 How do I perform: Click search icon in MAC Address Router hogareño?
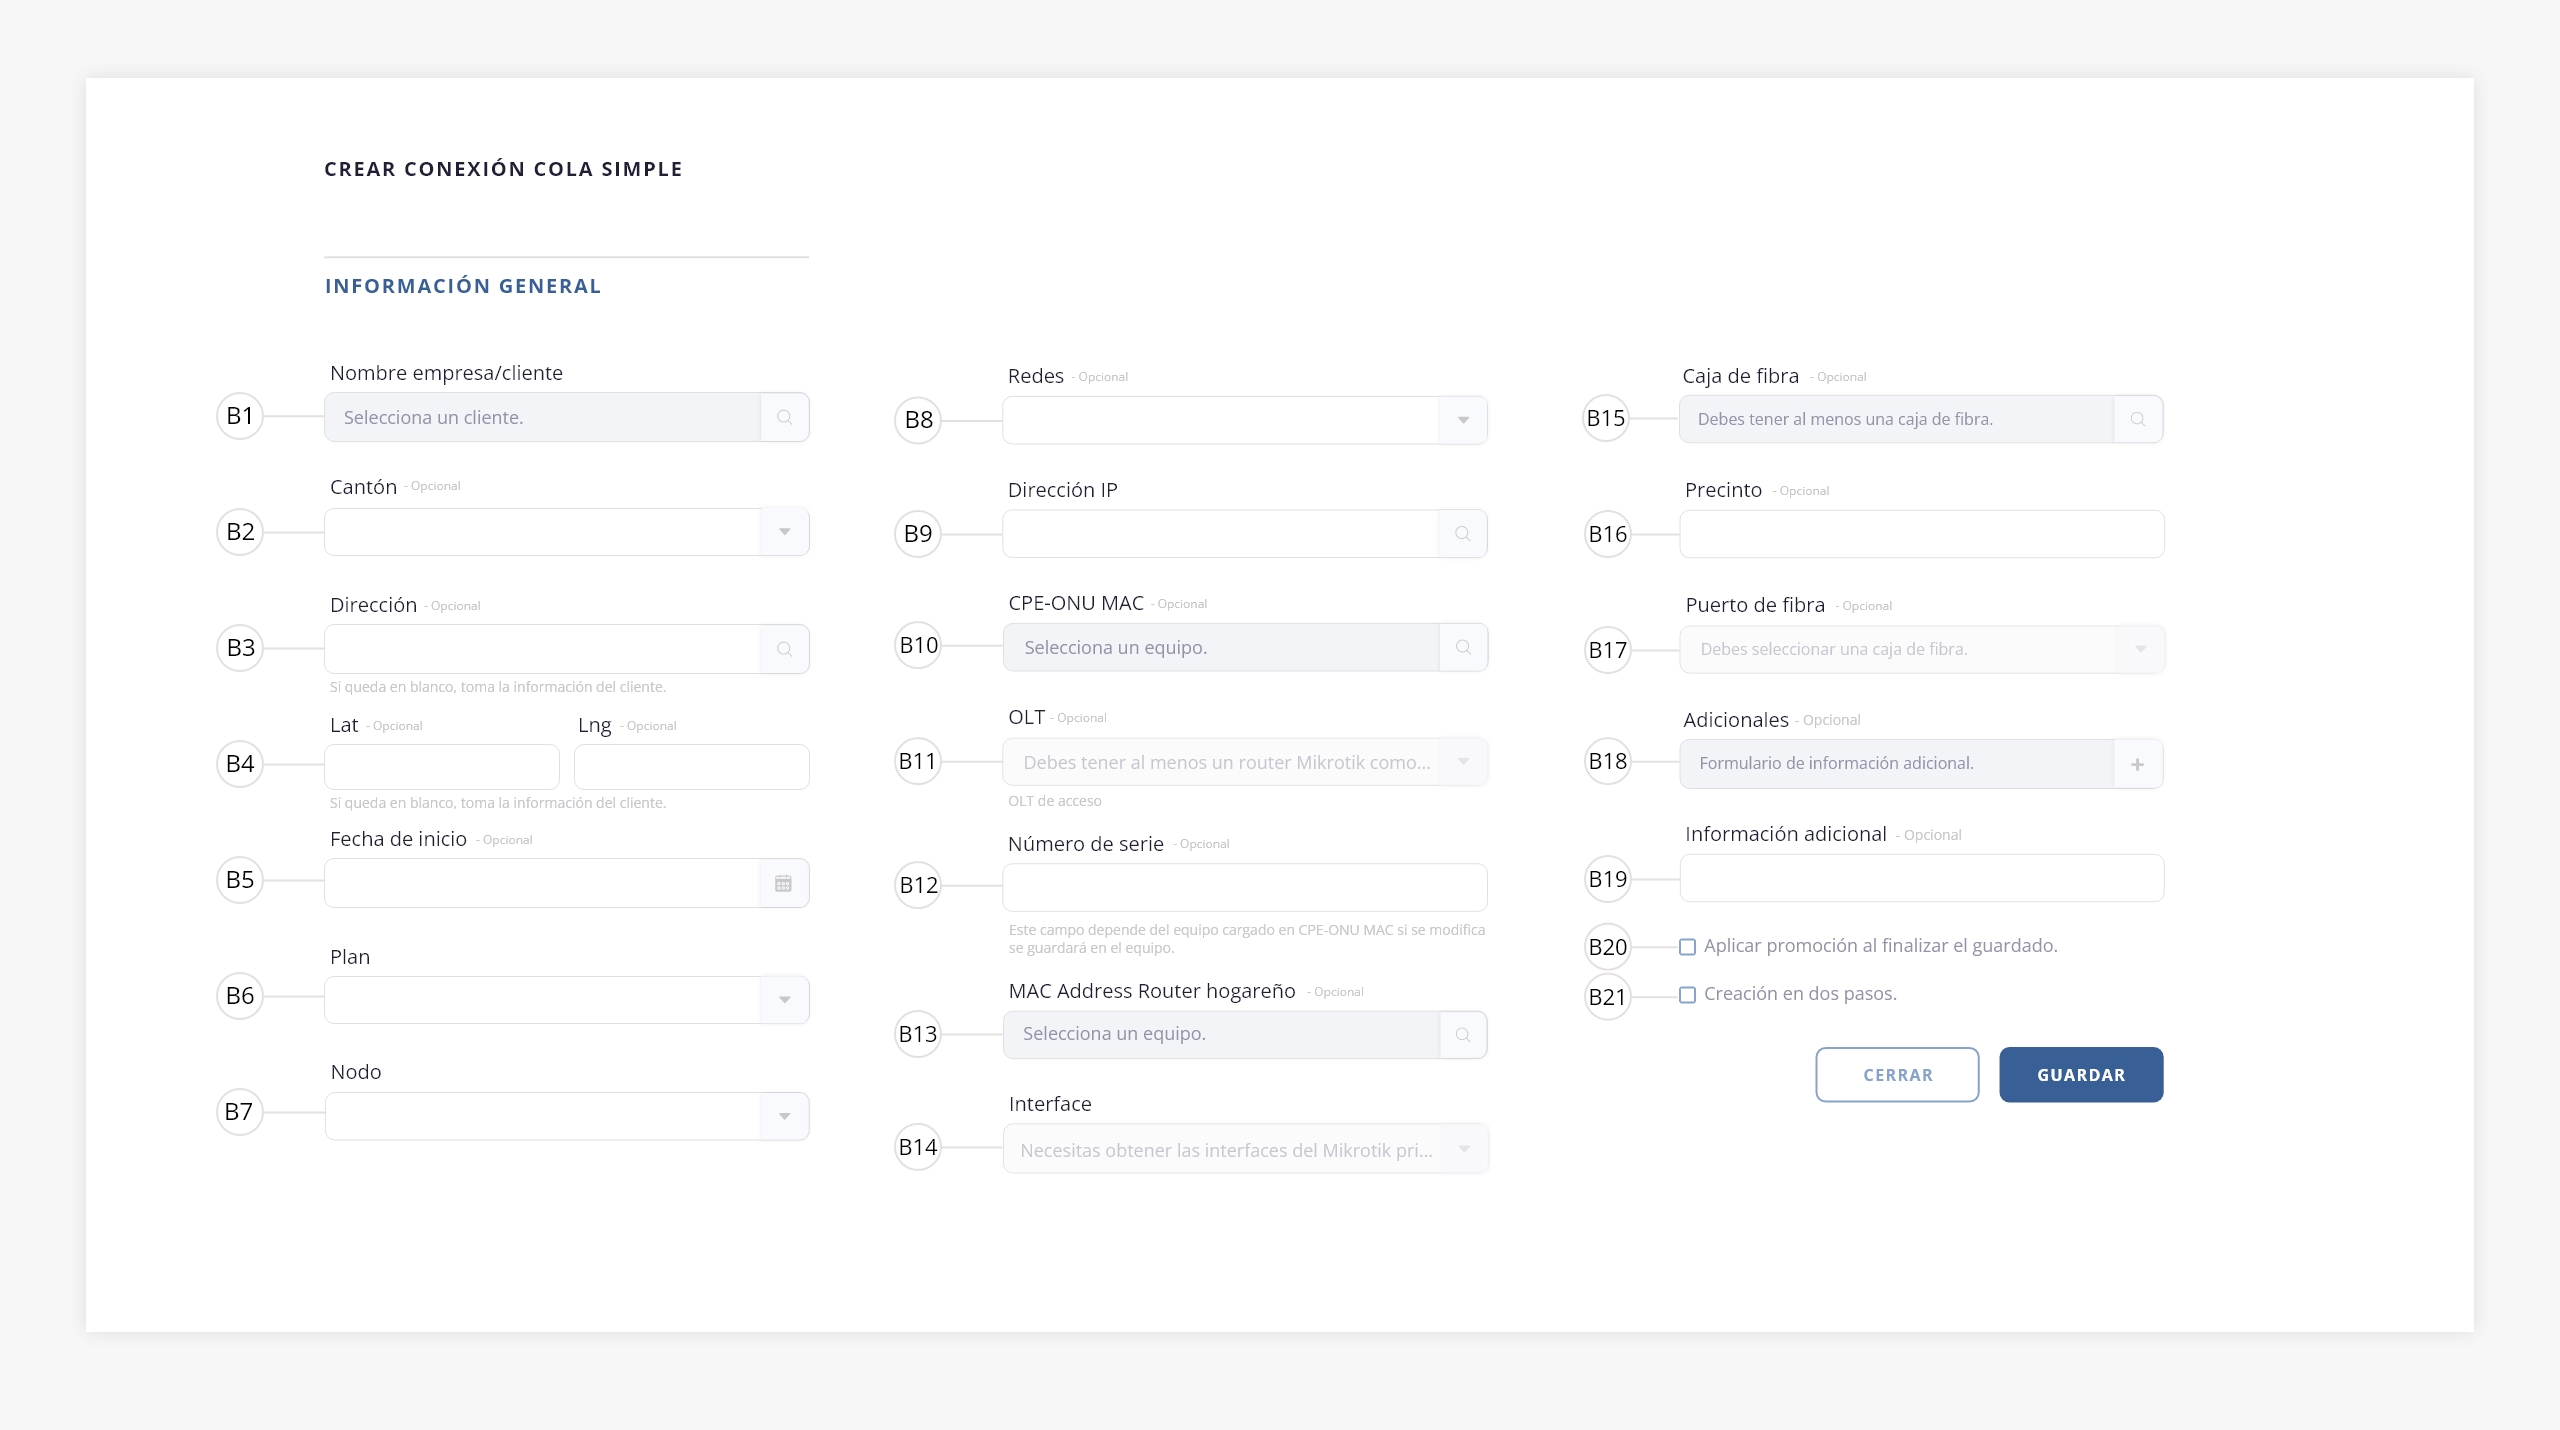[x=1463, y=1035]
